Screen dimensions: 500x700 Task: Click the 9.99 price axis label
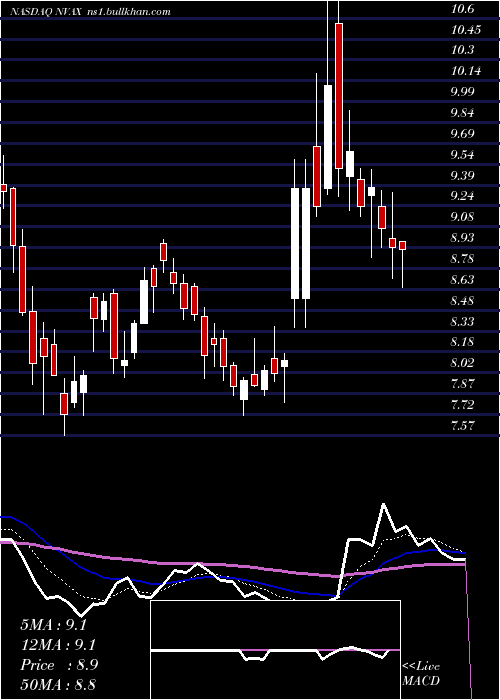click(x=463, y=92)
